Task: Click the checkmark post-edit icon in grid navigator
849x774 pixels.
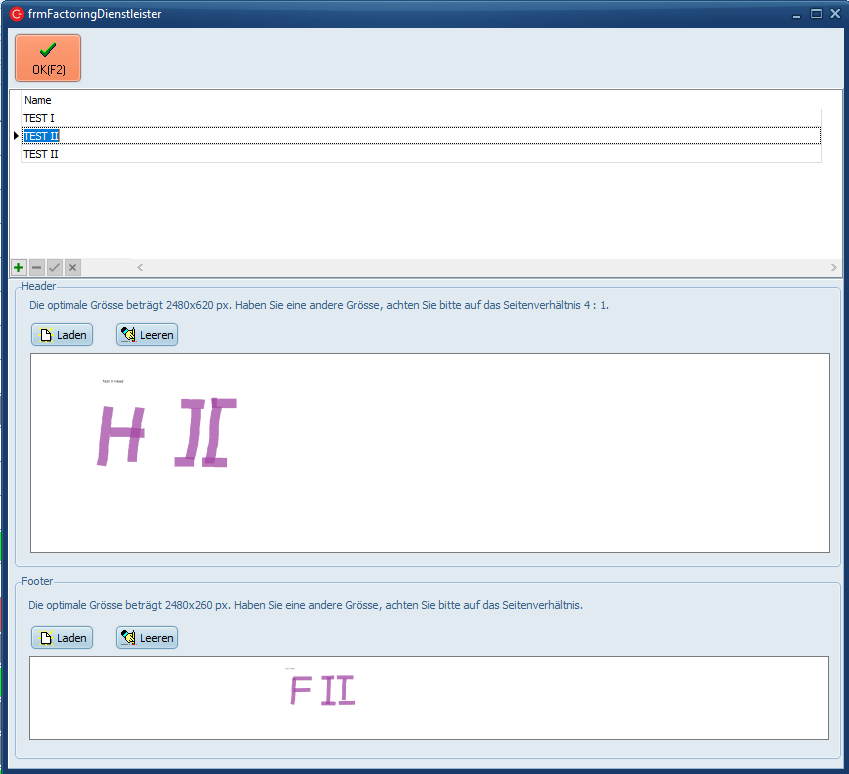Action: [55, 268]
